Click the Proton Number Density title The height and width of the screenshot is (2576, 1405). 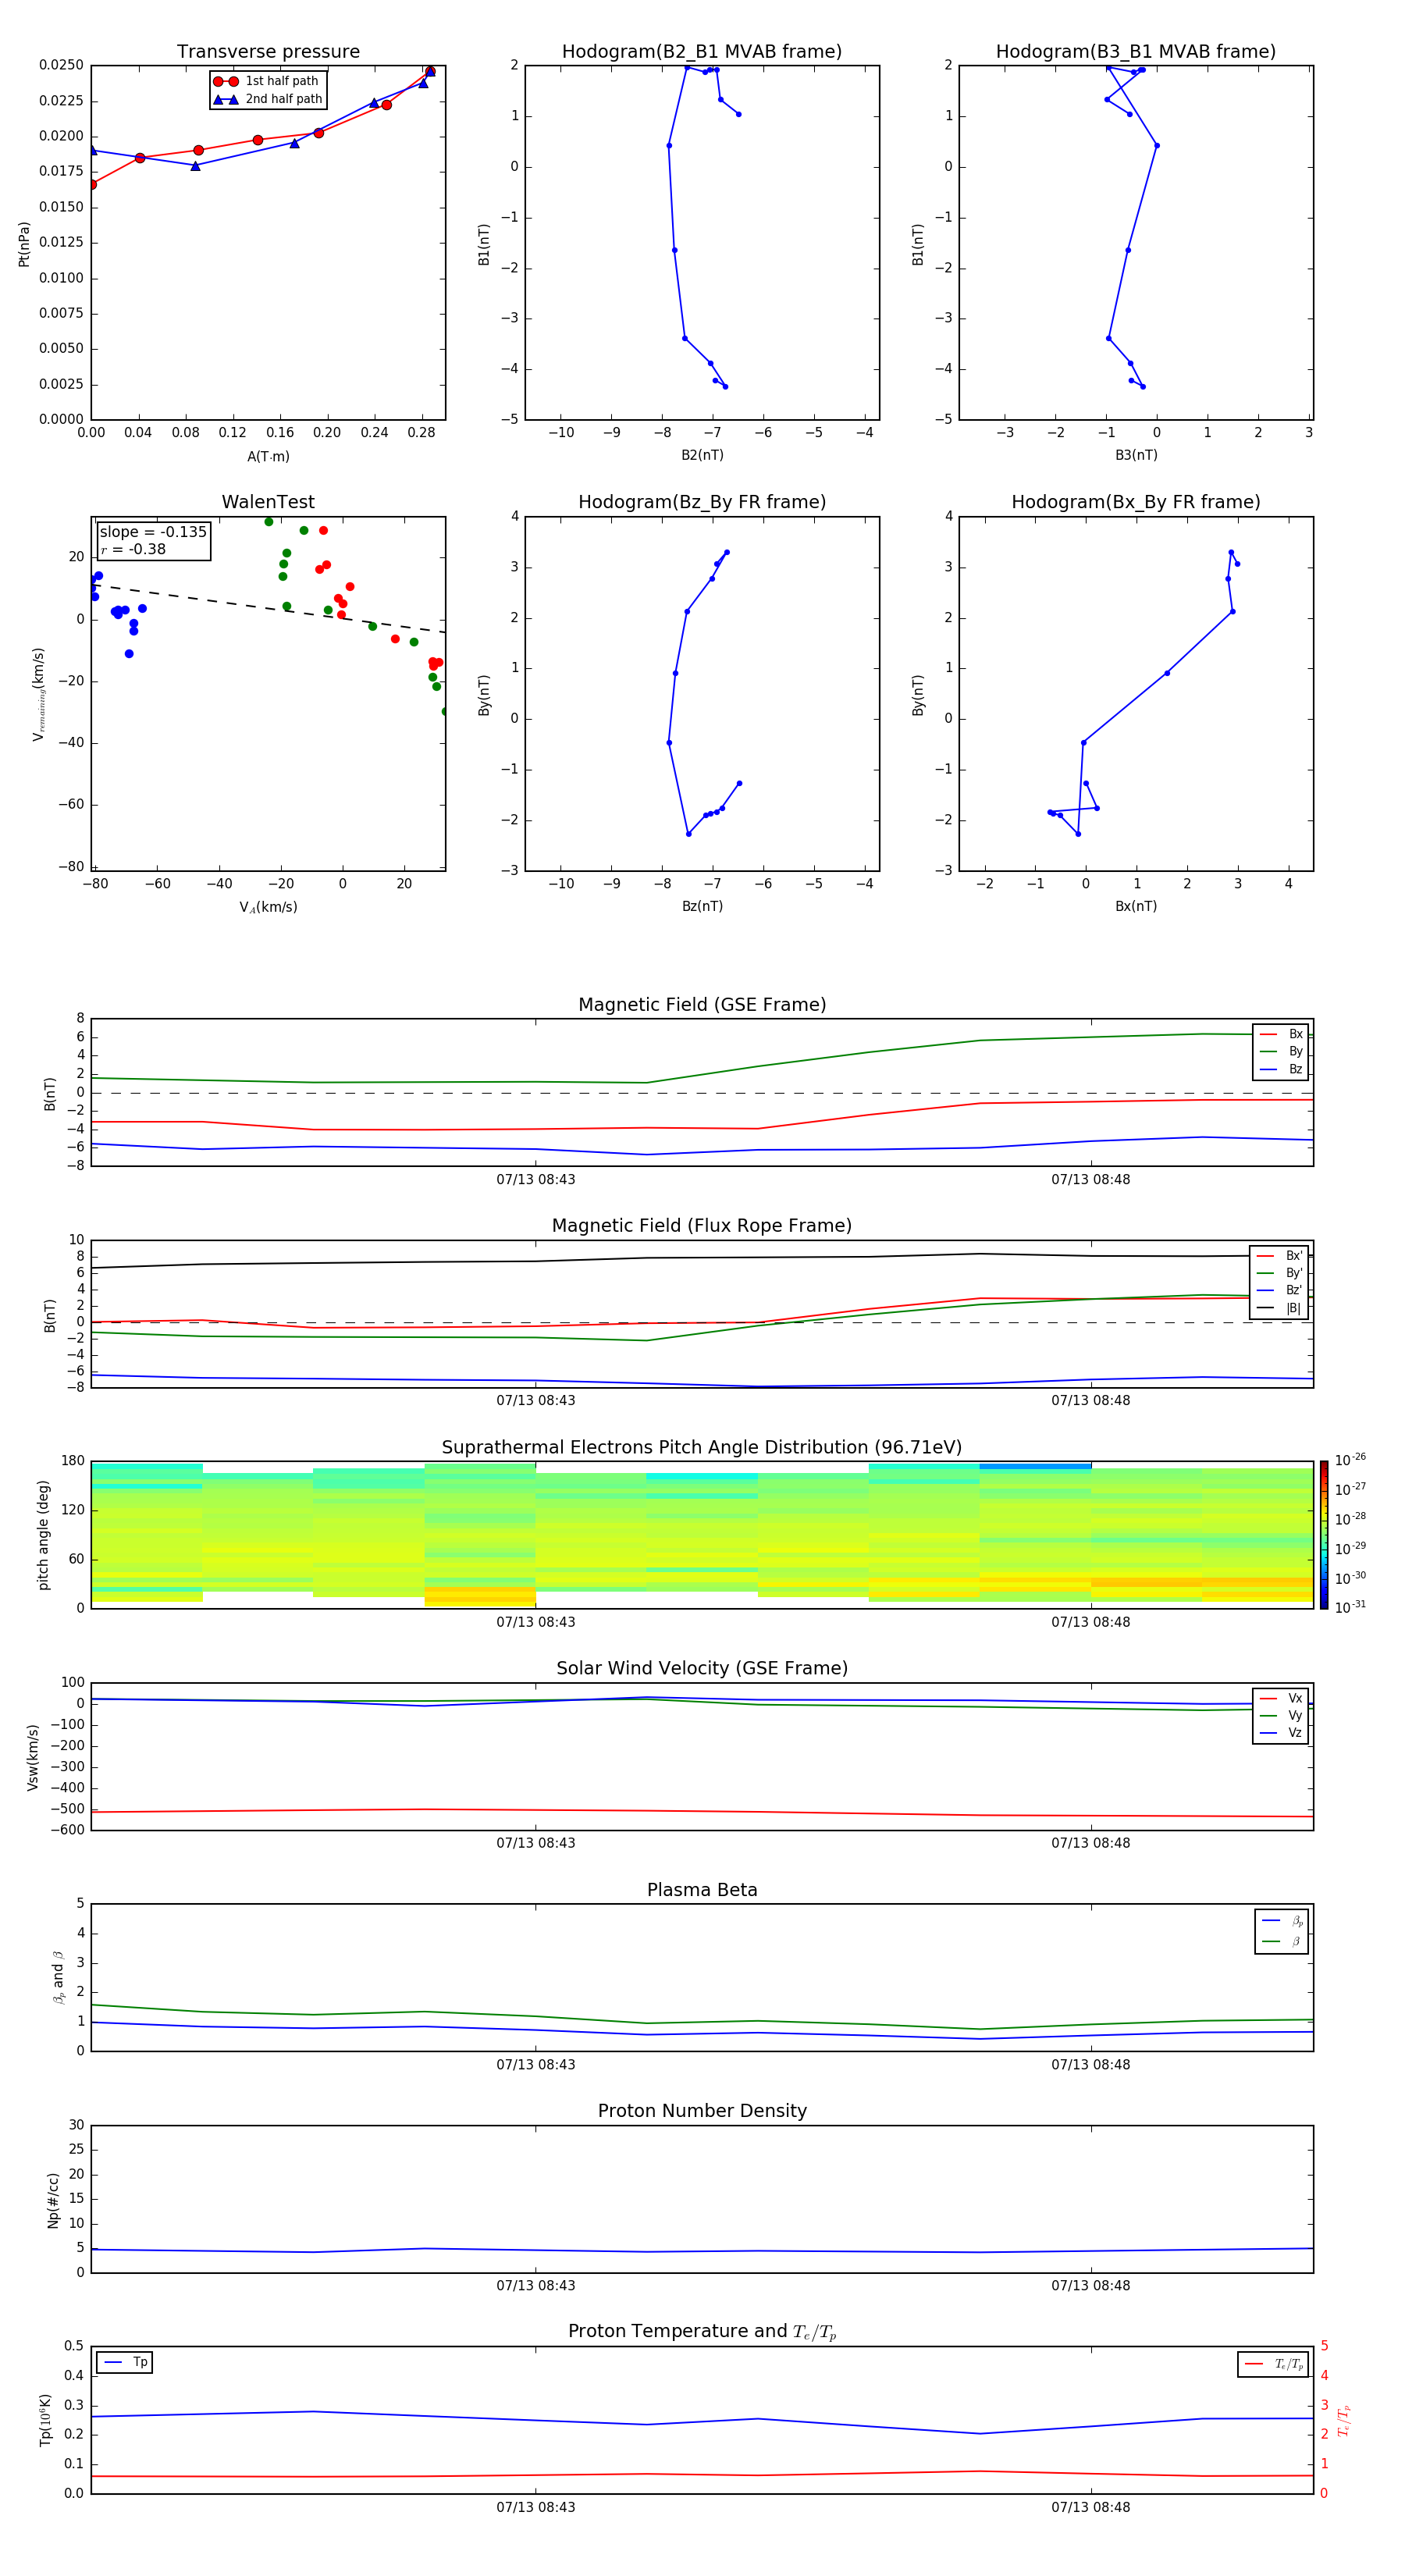tap(702, 2111)
